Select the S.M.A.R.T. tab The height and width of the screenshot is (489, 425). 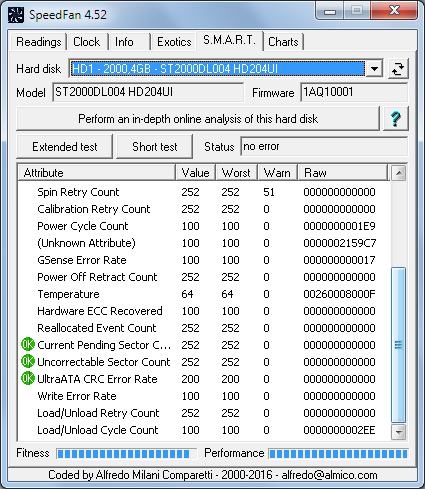click(x=230, y=40)
